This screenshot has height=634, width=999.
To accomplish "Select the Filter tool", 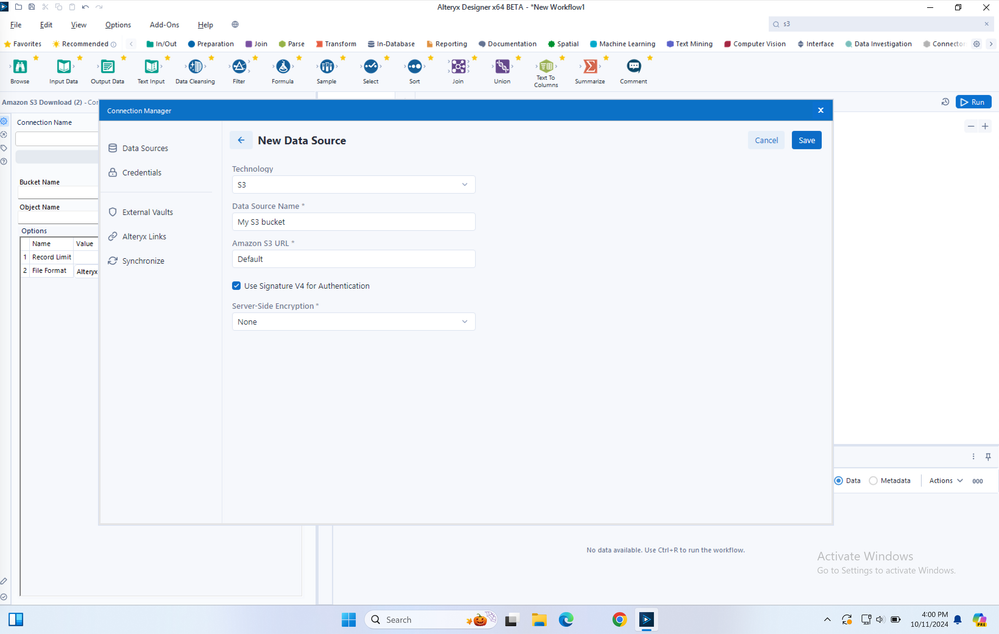I will tap(239, 71).
